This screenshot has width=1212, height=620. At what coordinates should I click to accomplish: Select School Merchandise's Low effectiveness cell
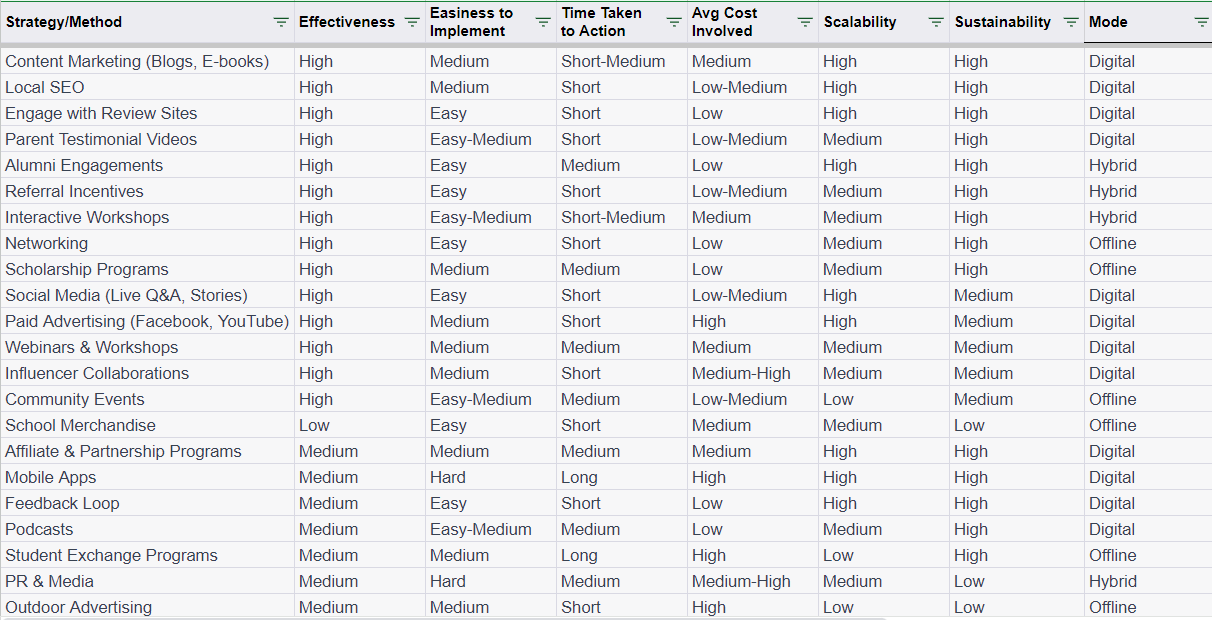point(314,425)
